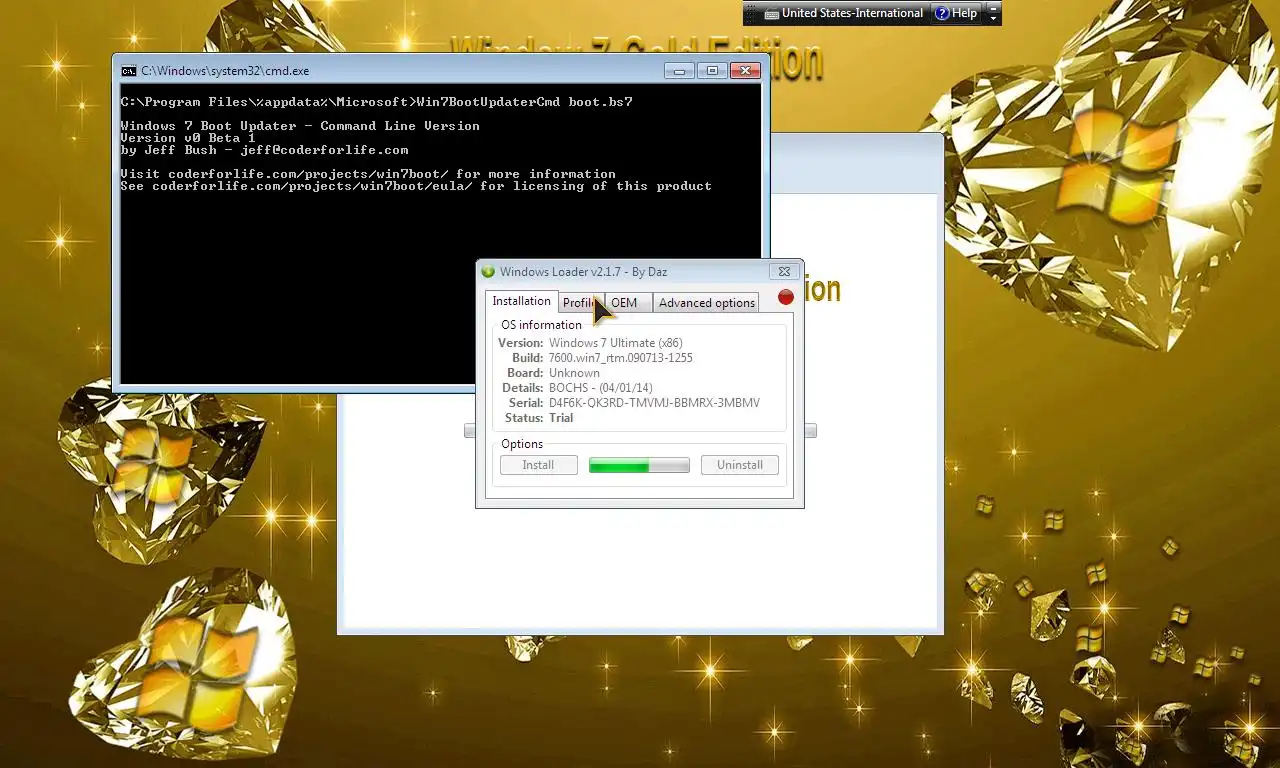Click 'Windows 7 Boot Updater - Command Line Version' line
1280x768 pixels.
(x=300, y=126)
